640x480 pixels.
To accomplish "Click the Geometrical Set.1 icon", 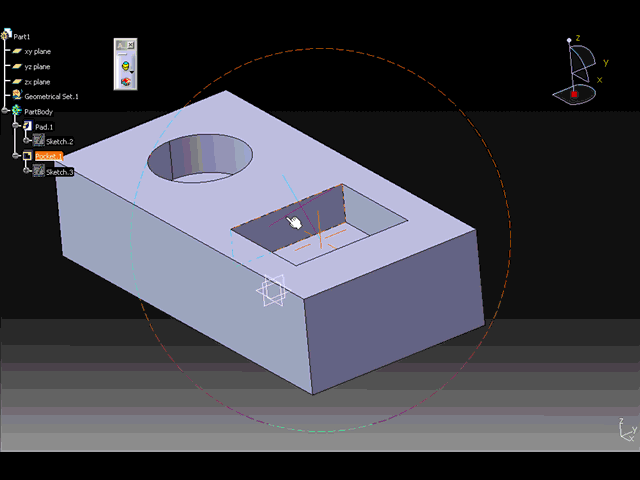I will [x=17, y=96].
